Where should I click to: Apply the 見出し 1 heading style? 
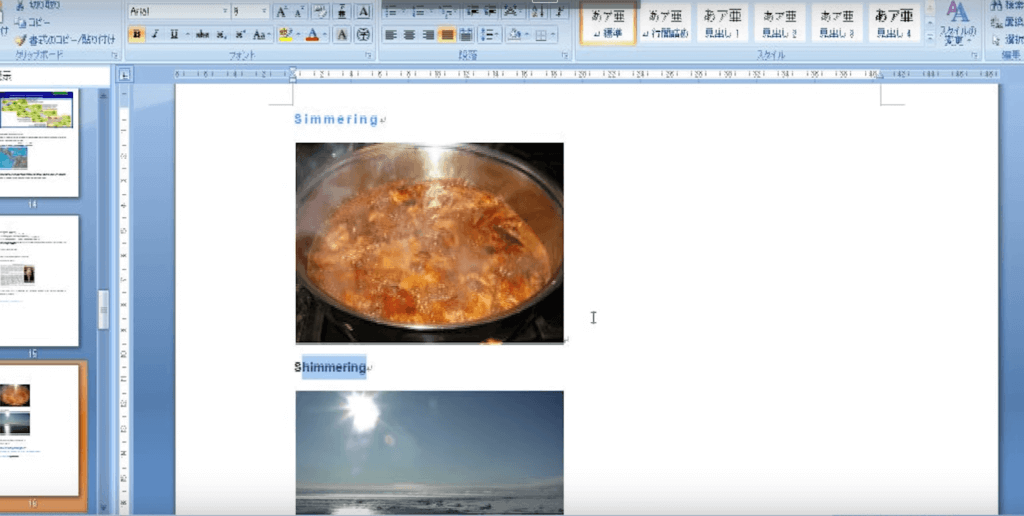point(722,23)
